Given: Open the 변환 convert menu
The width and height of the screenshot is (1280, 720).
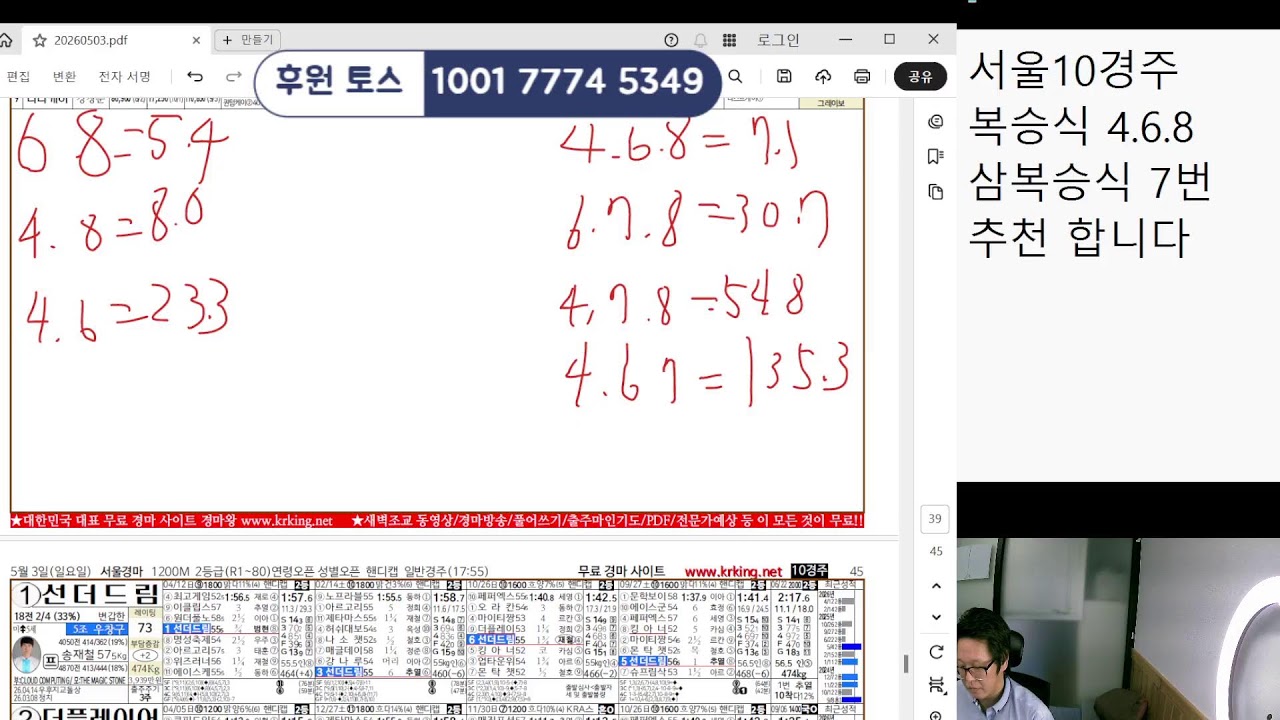Looking at the screenshot, I should point(64,77).
